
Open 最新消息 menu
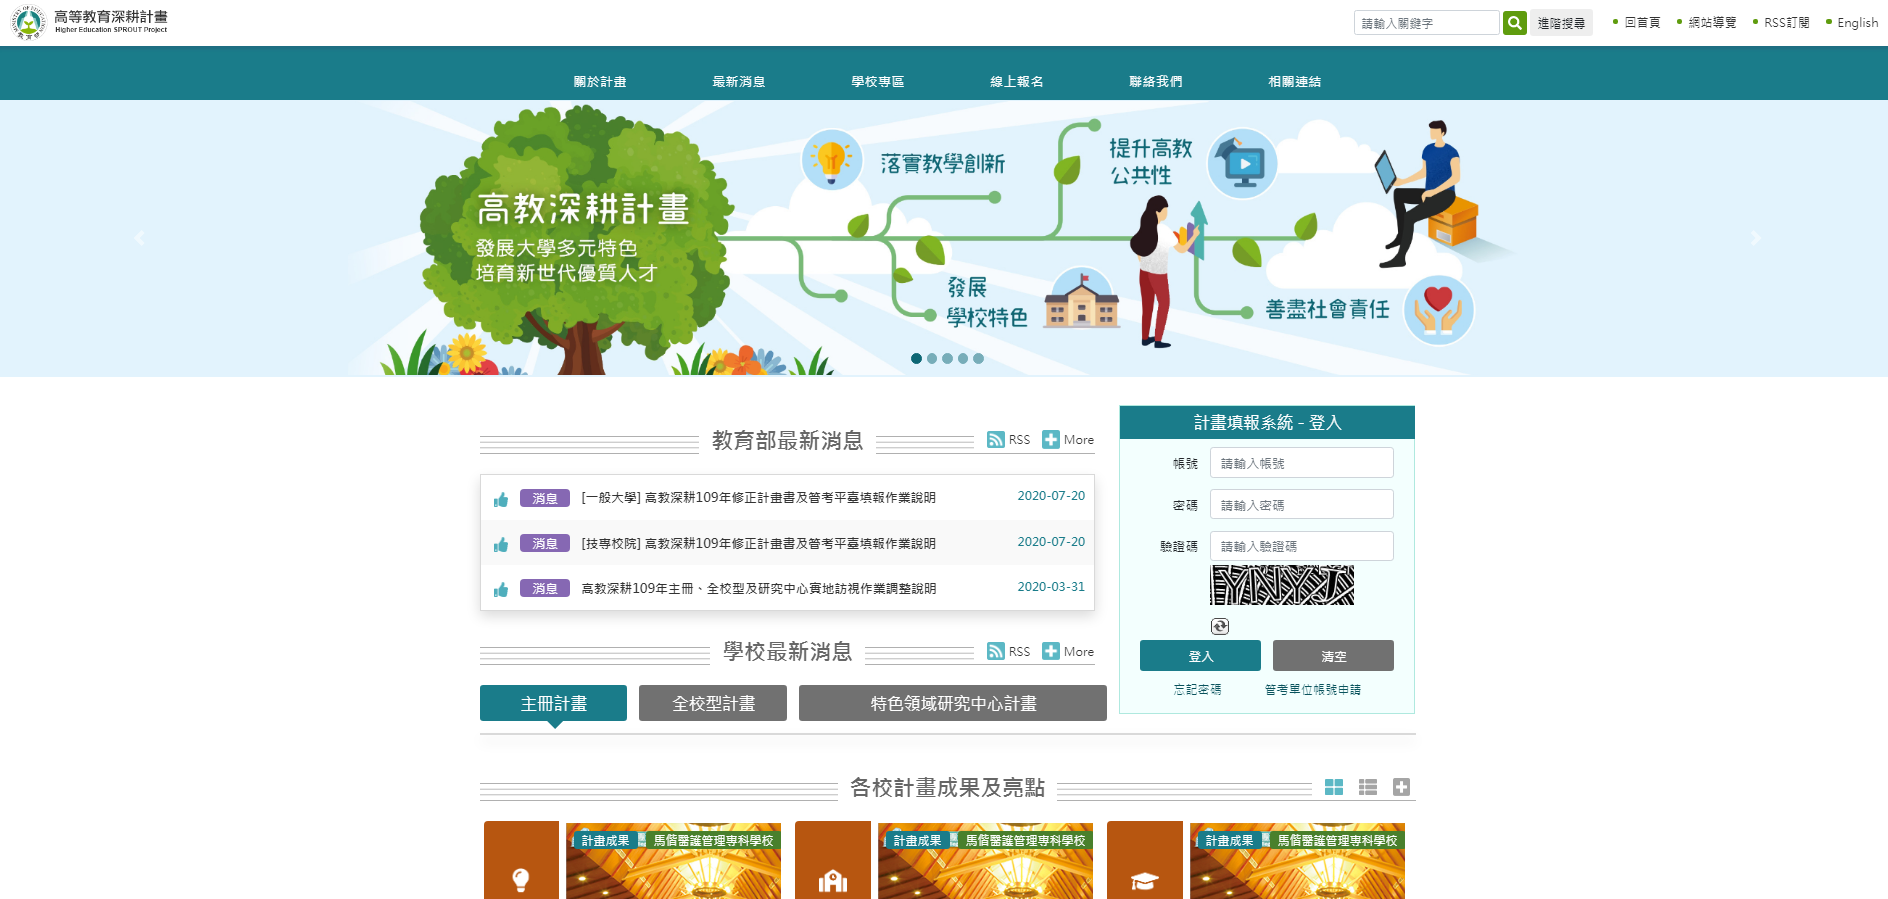[x=739, y=82]
